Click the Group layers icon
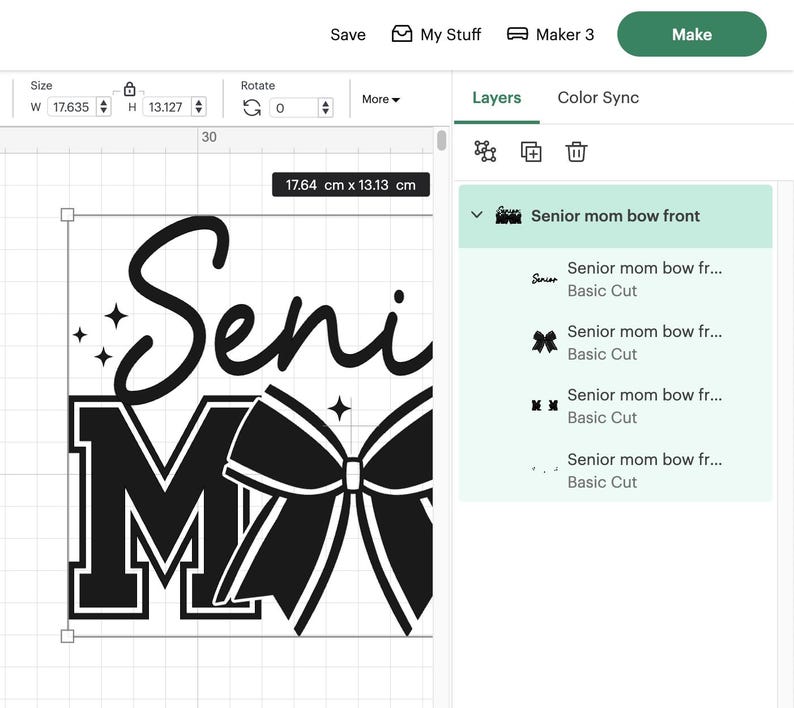794x708 pixels. 485,151
